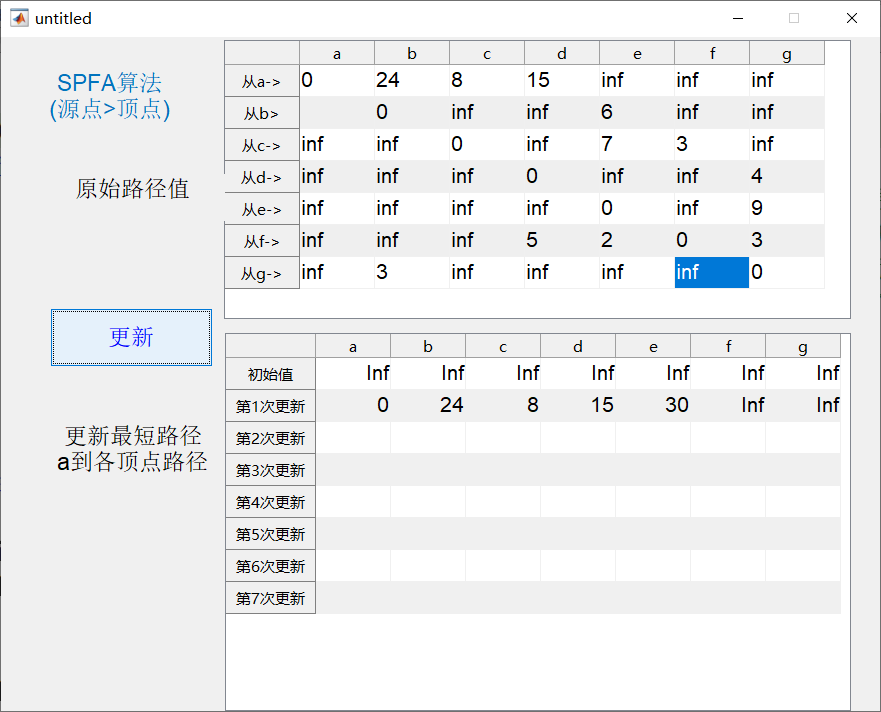Select the 从a-> row header in top table
This screenshot has width=881, height=712.
click(x=261, y=81)
